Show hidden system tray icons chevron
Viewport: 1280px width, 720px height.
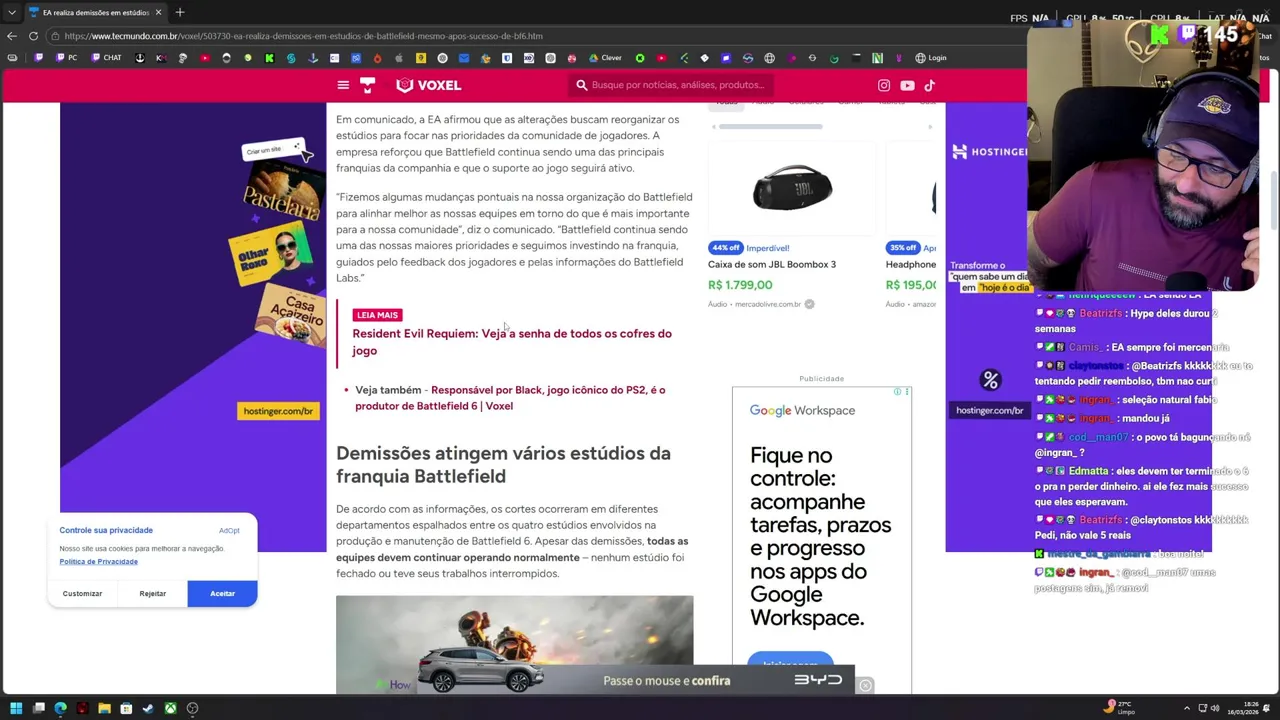pyautogui.click(x=1187, y=708)
